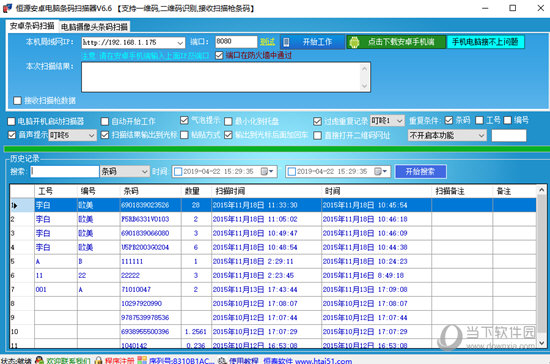The height and width of the screenshot is (364, 550).
Task: Enable 编号 duplicate-condition checkbox
Action: (507, 120)
